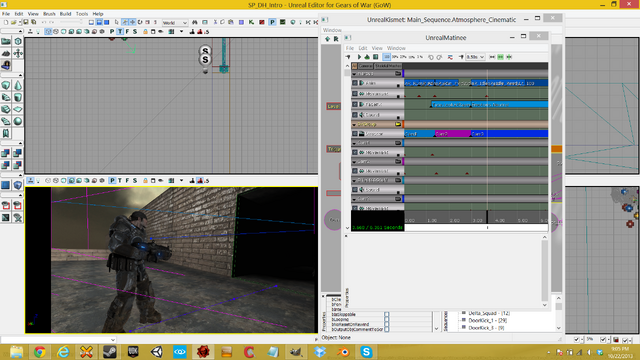640x360 pixels.
Task: Check the bOutputObjCommentToScreen checkbox
Action: 387,329
